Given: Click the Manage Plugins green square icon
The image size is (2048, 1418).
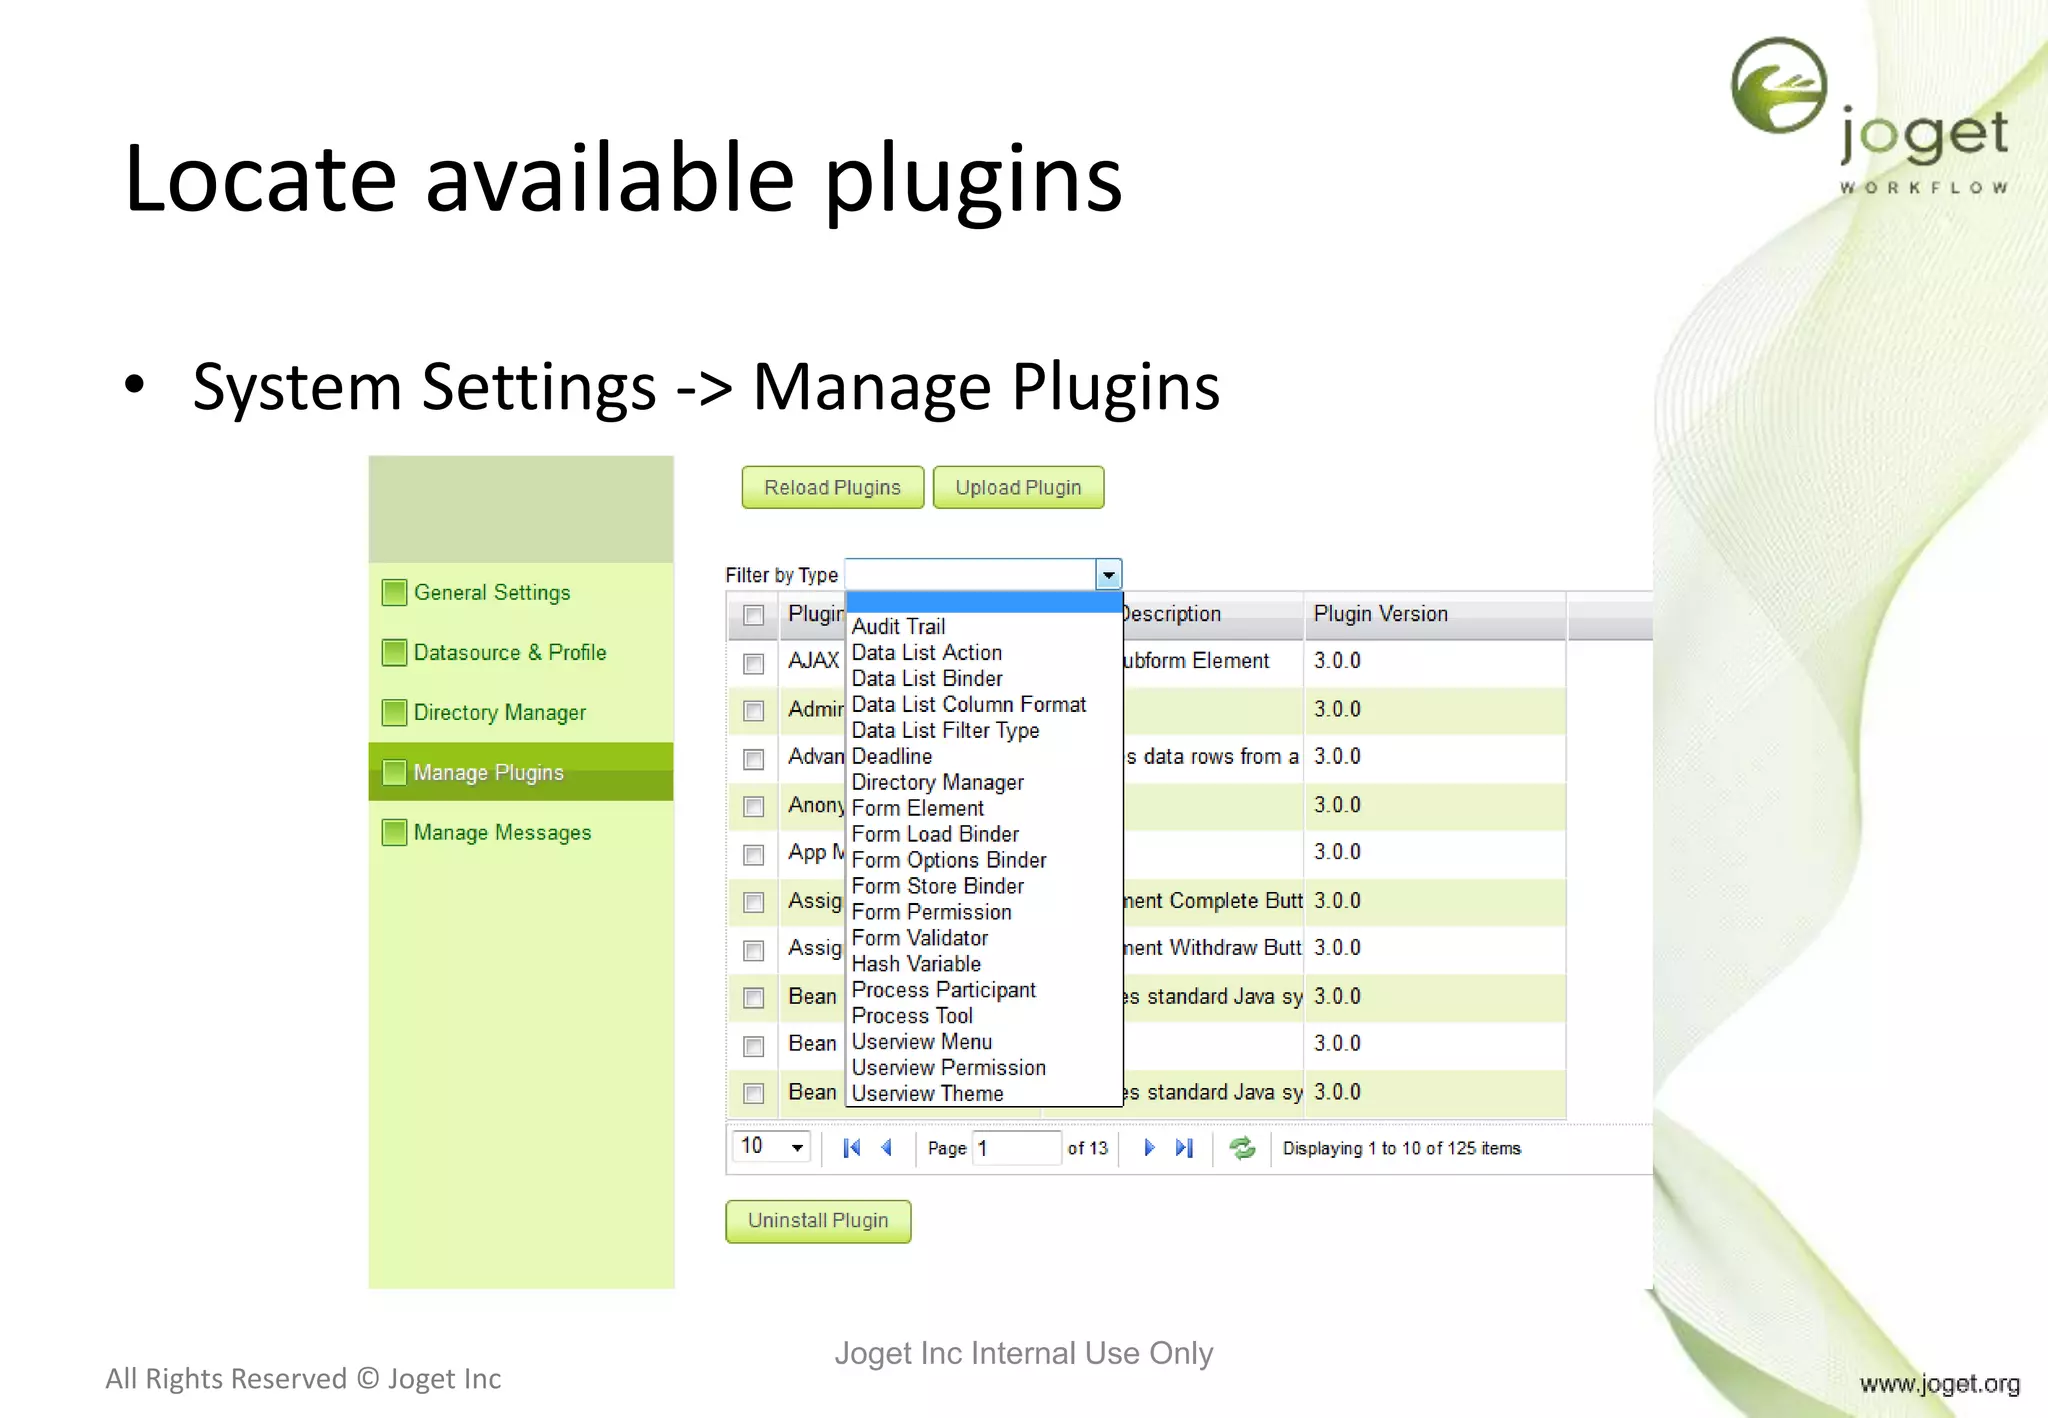Looking at the screenshot, I should [x=395, y=772].
